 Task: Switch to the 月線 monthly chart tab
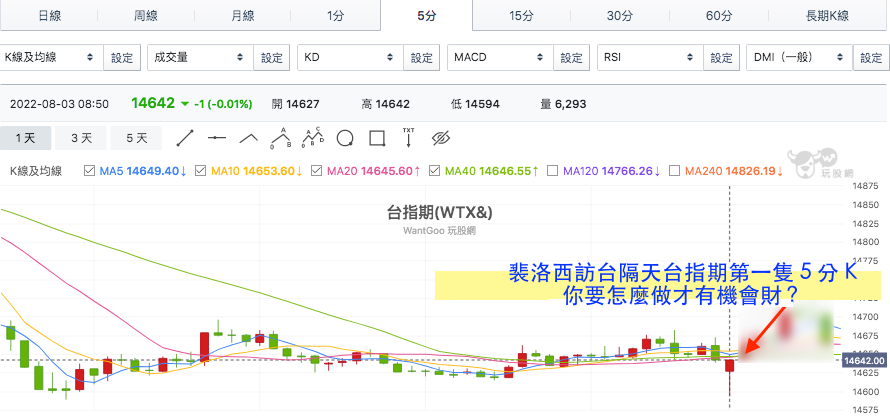pyautogui.click(x=242, y=16)
